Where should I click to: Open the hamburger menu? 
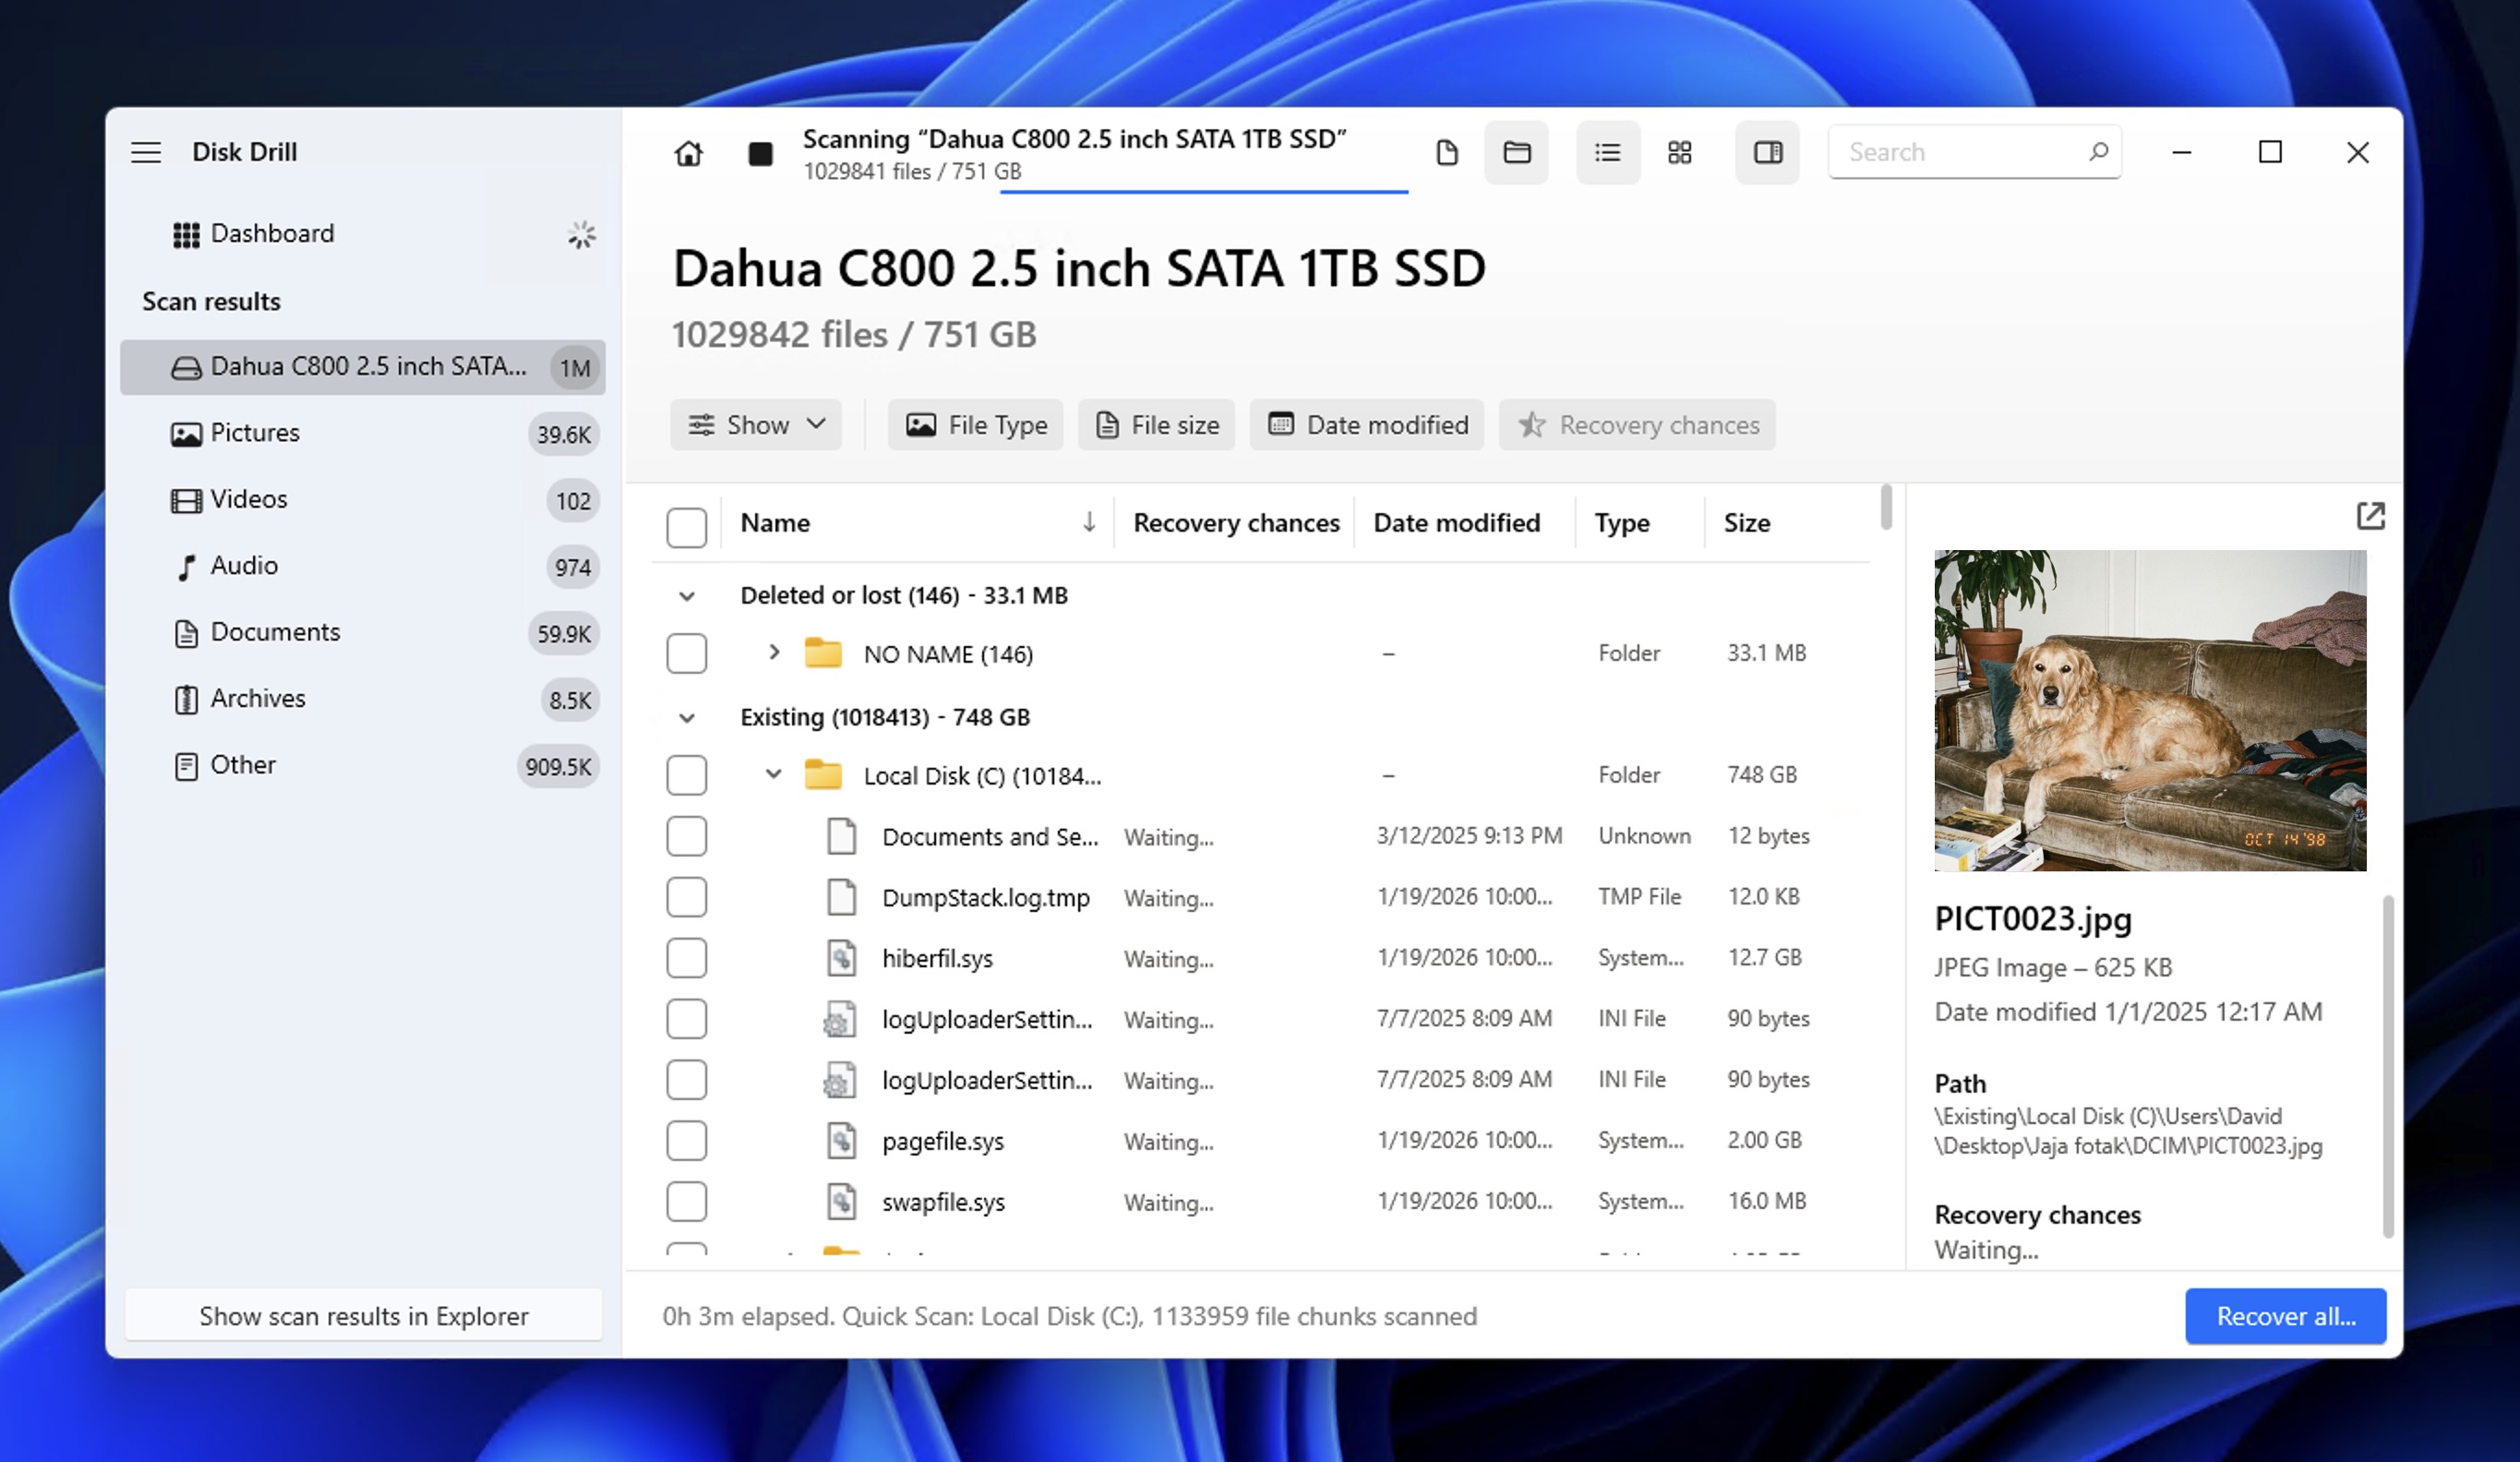click(146, 152)
